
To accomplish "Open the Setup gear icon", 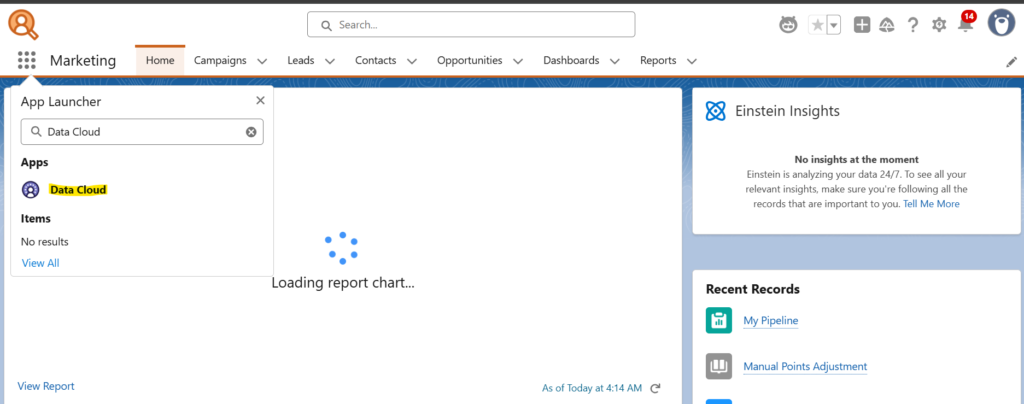I will pos(939,25).
